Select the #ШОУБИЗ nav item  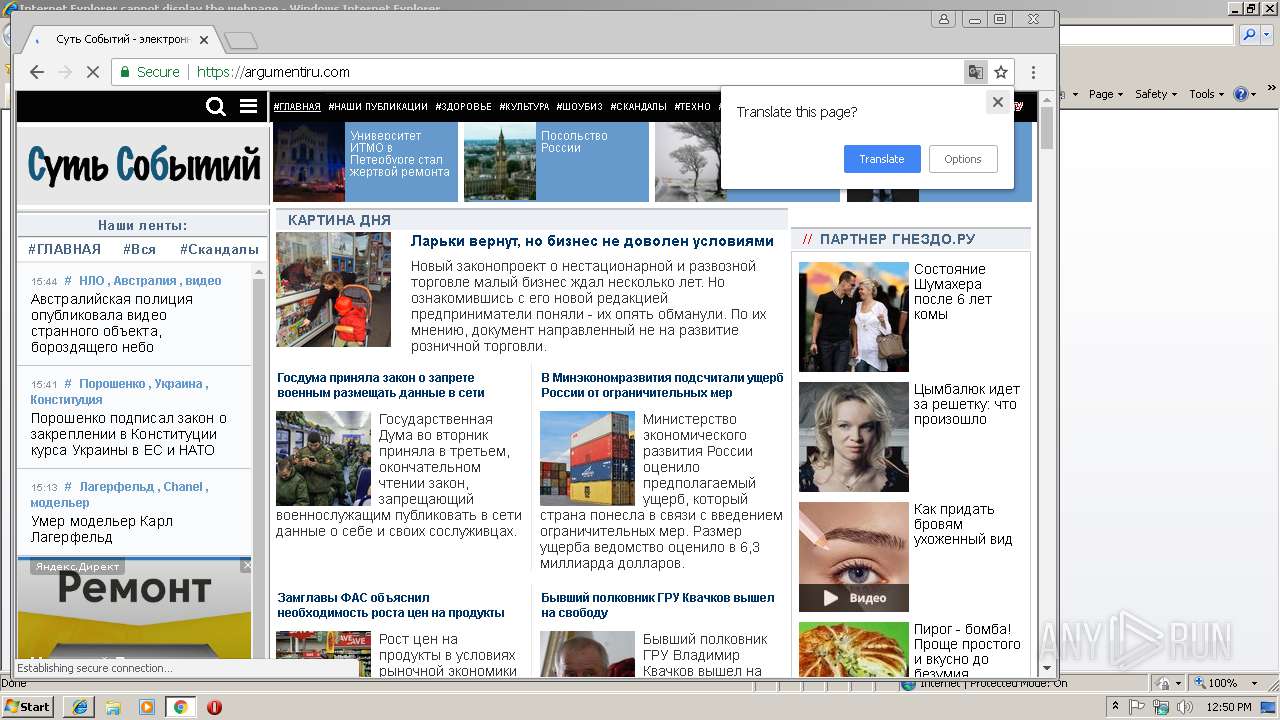click(580, 107)
